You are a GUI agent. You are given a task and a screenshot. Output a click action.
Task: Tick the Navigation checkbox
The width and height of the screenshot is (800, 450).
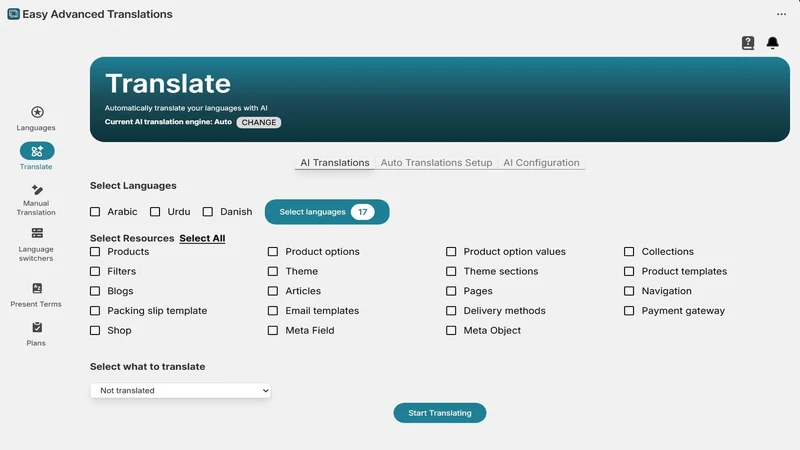[x=629, y=291]
